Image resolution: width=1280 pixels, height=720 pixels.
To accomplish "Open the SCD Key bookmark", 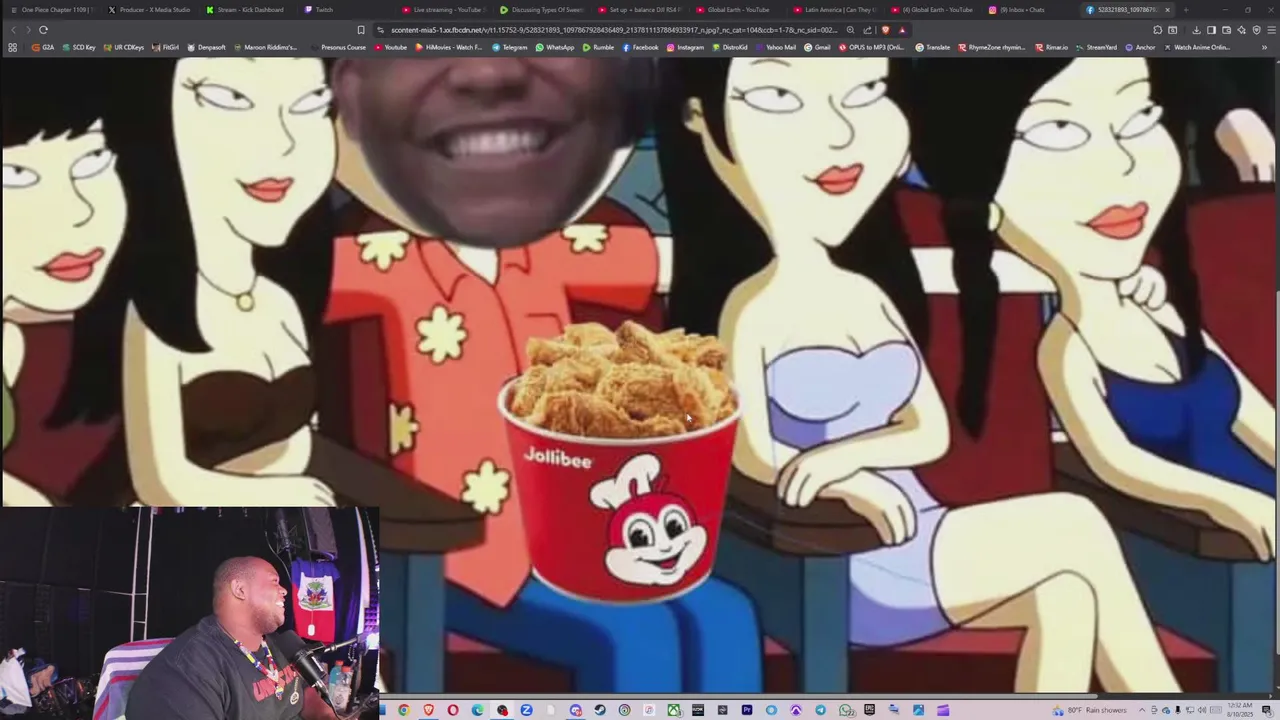I will [79, 47].
